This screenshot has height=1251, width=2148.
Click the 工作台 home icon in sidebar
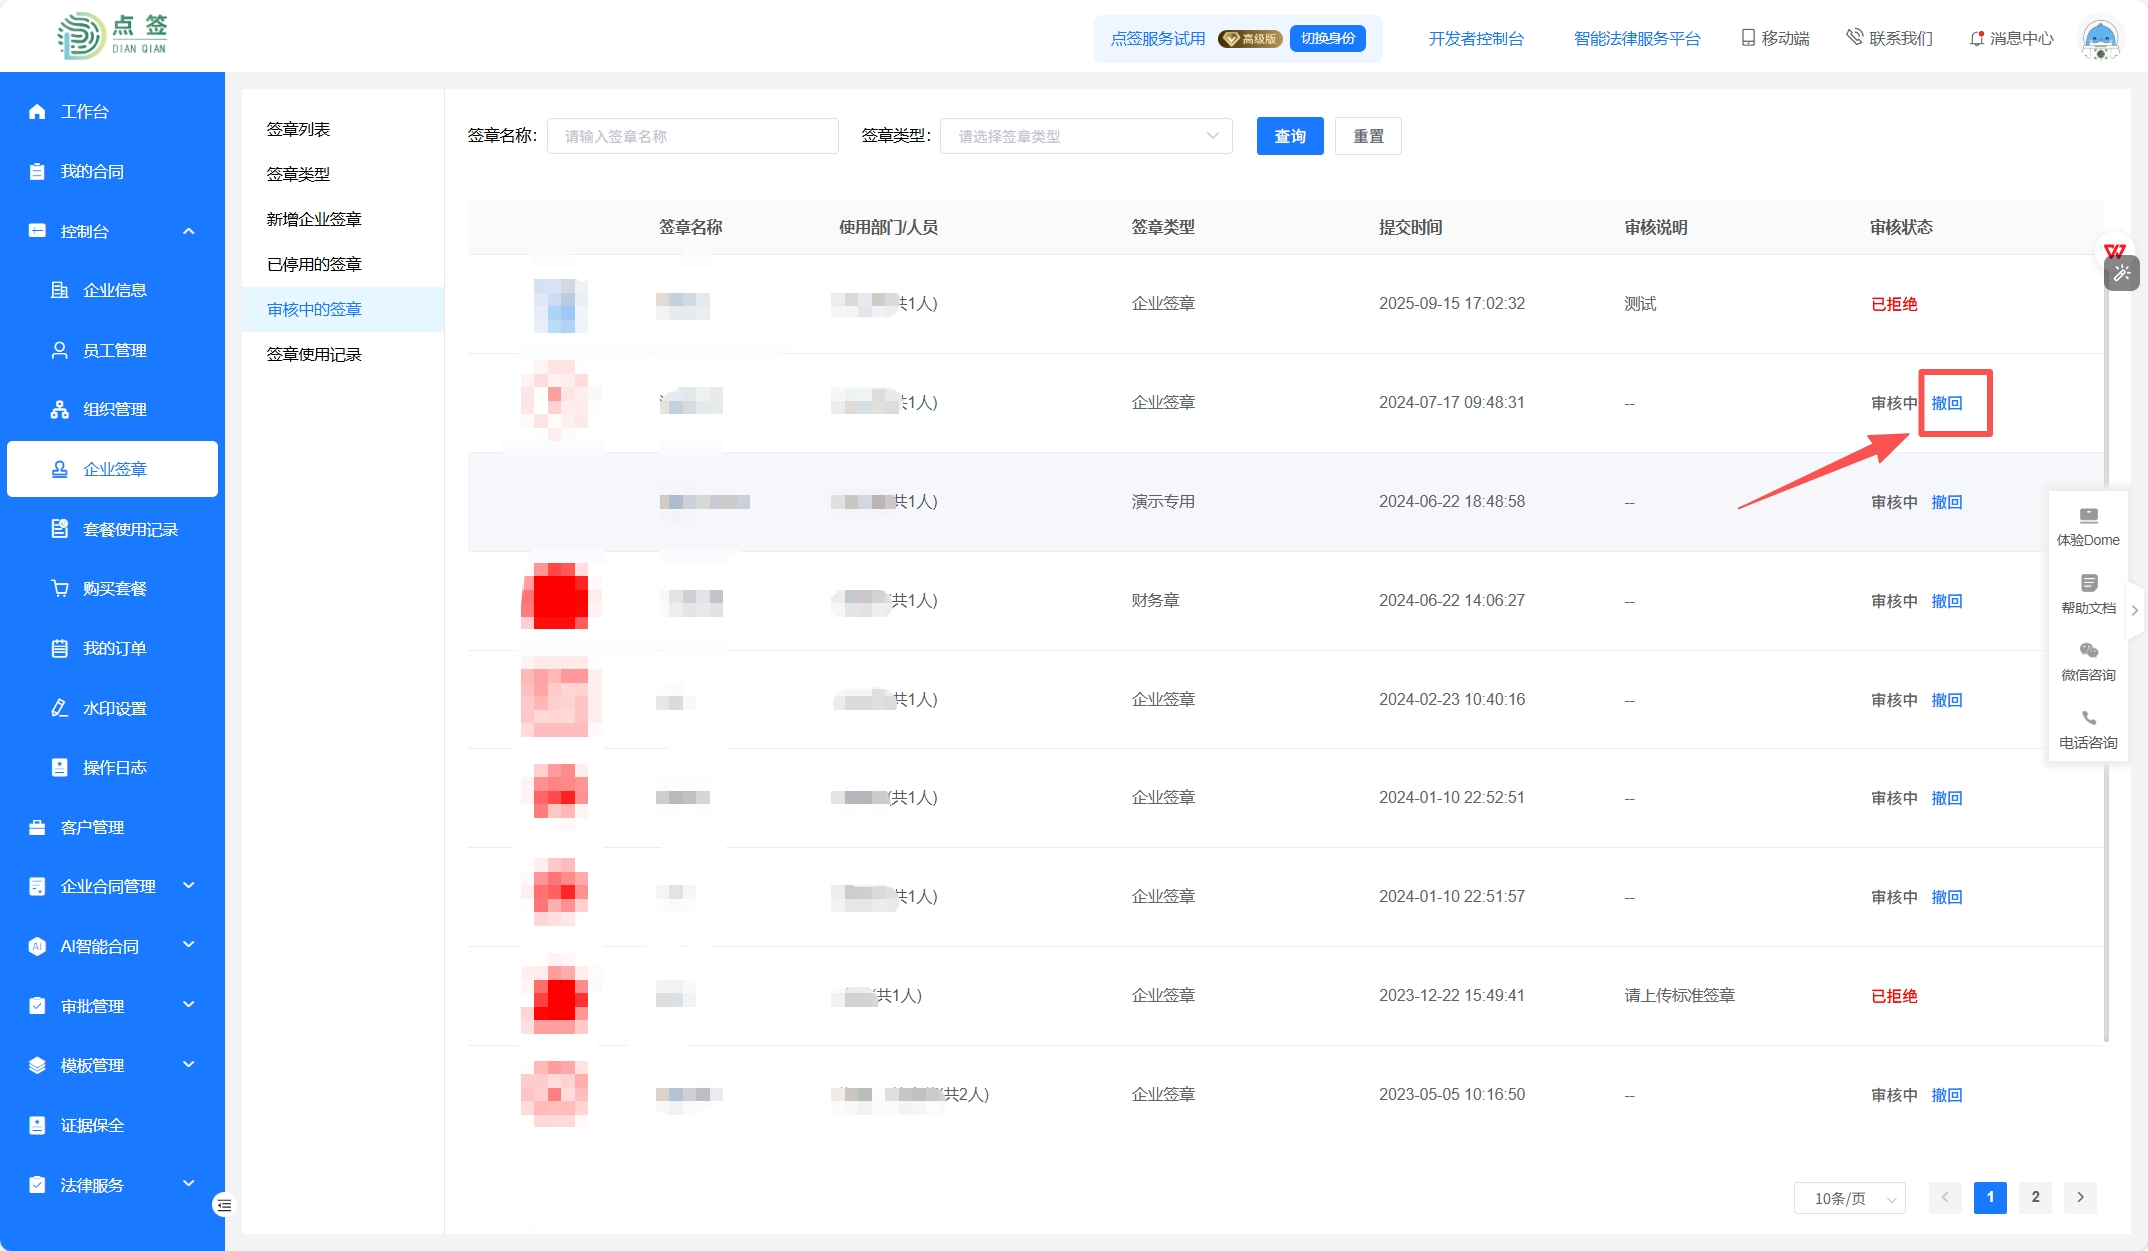(x=38, y=112)
